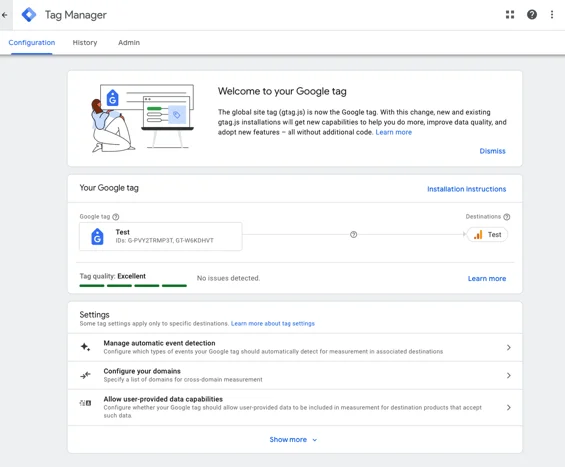The width and height of the screenshot is (565, 467).
Task: Open Learn more about tag settings link
Action: [273, 324]
